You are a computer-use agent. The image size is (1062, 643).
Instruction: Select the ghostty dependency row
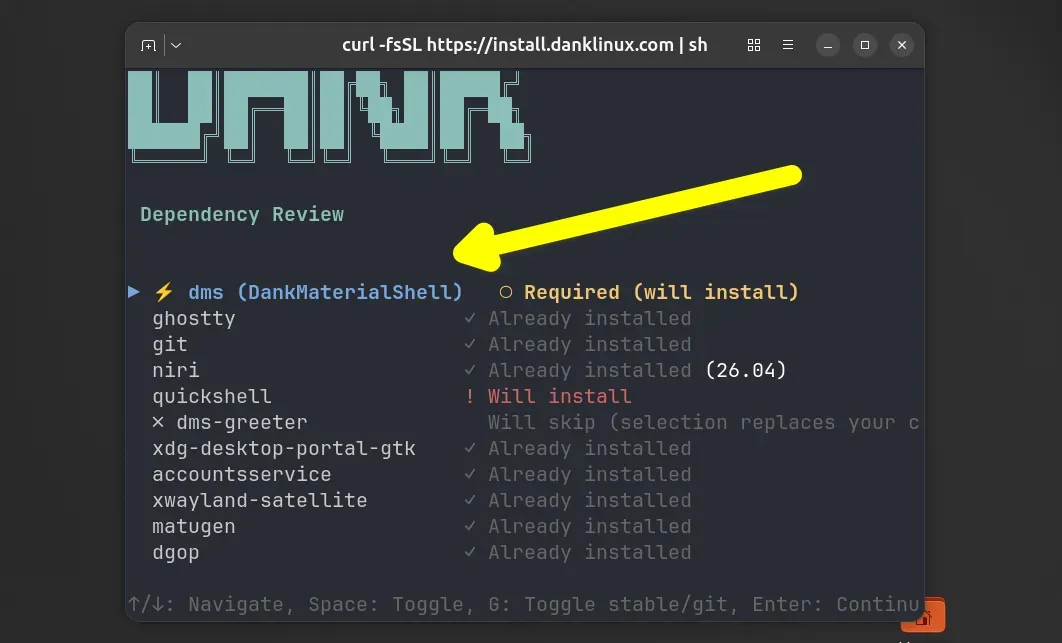(x=422, y=318)
